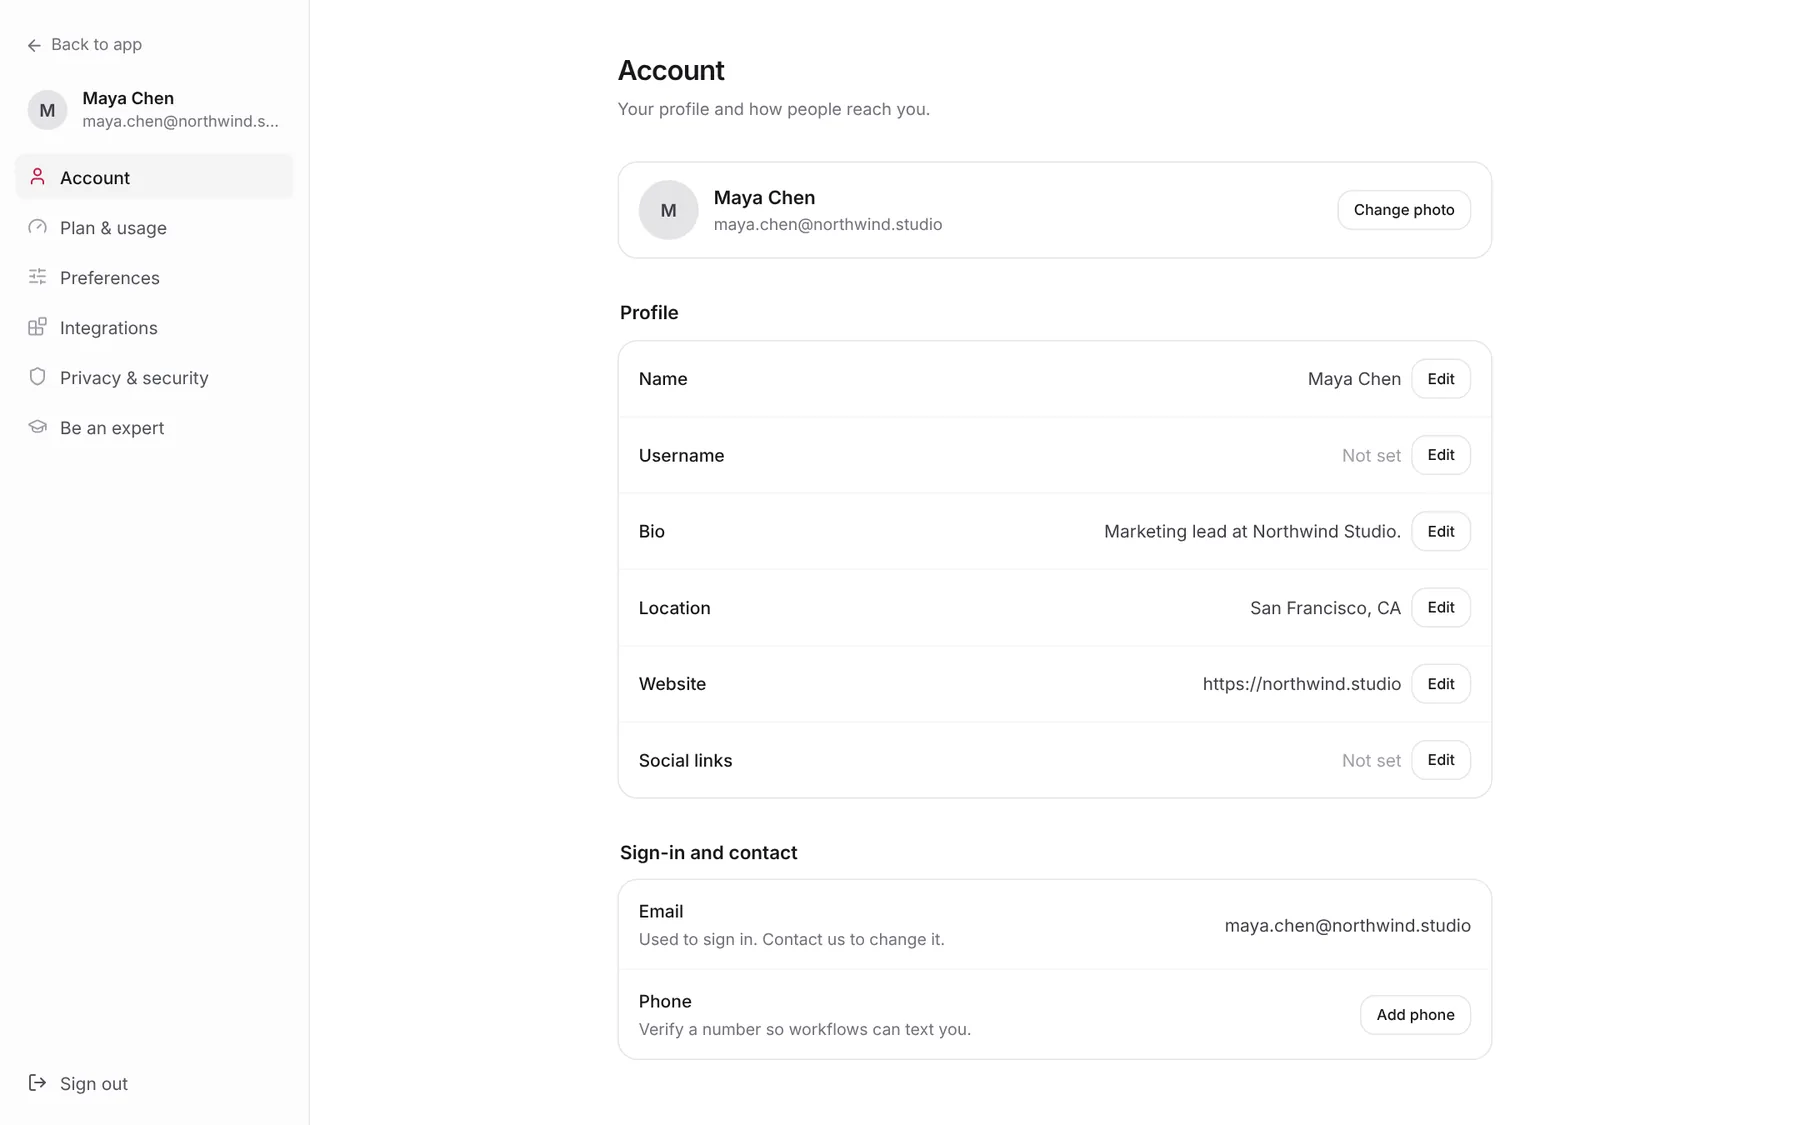Image resolution: width=1800 pixels, height=1125 pixels.
Task: Click the San Francisco, CA location value
Action: [1325, 608]
